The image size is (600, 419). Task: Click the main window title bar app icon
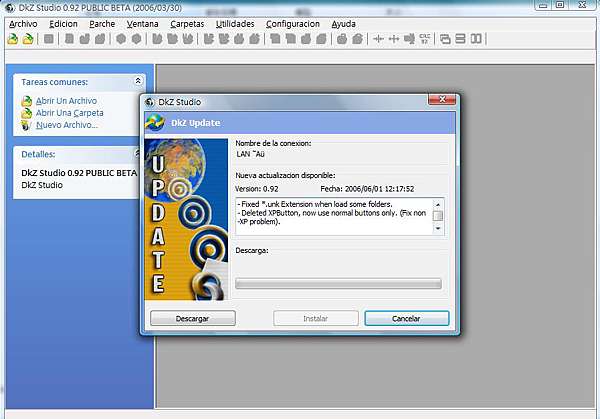pos(10,7)
